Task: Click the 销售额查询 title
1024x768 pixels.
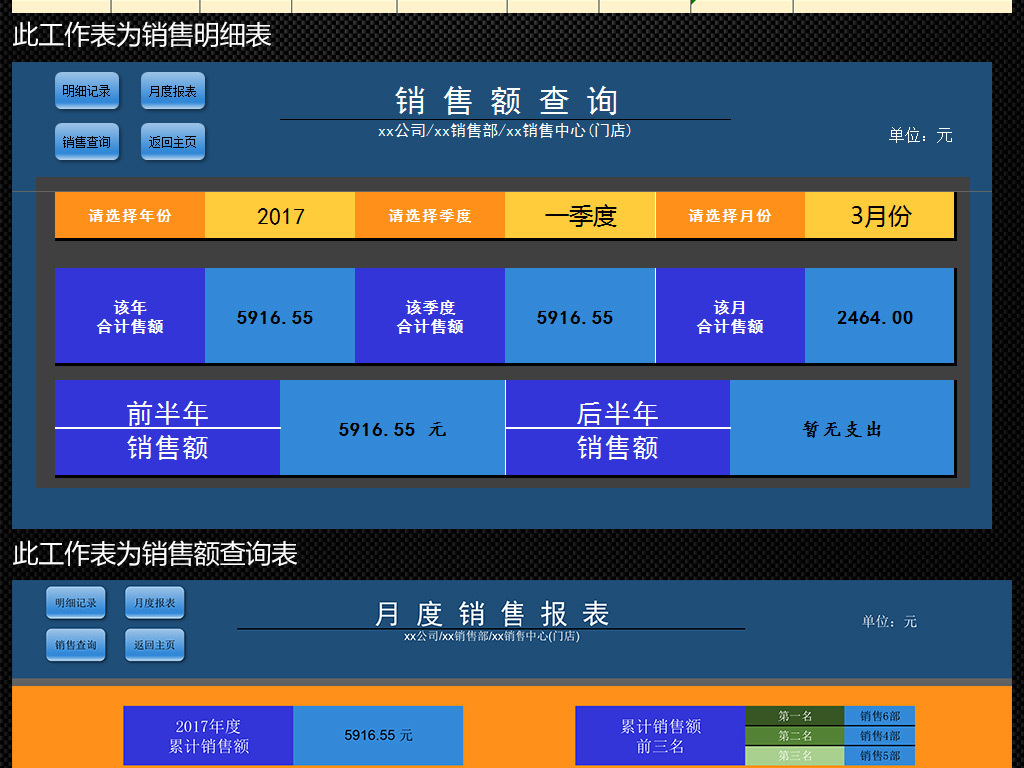Action: [506, 101]
